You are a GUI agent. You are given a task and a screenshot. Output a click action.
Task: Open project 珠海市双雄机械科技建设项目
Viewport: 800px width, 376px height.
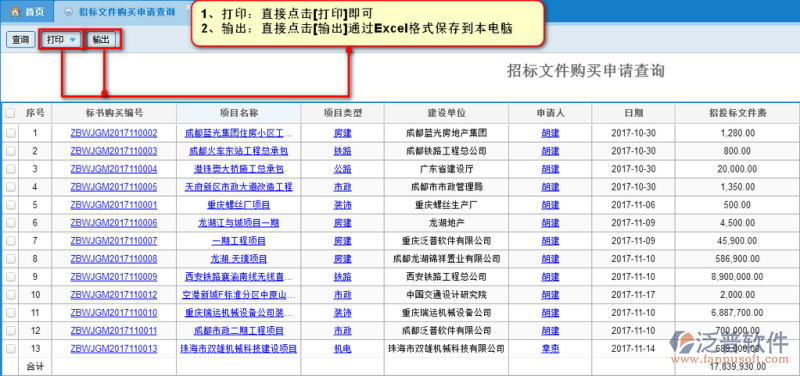click(x=238, y=349)
